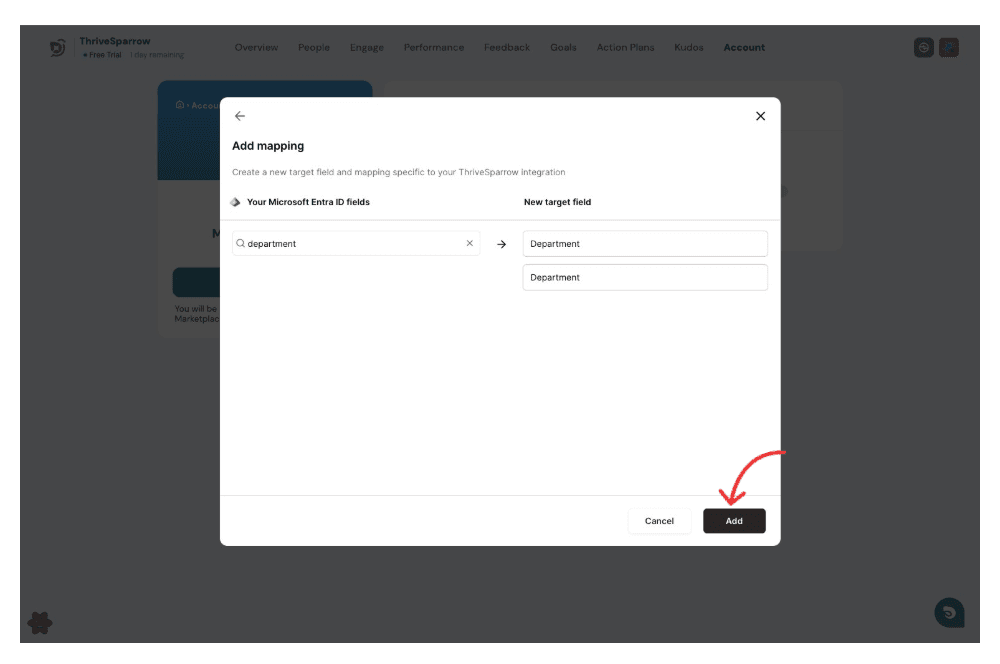
Task: Click the Add button
Action: tap(734, 521)
